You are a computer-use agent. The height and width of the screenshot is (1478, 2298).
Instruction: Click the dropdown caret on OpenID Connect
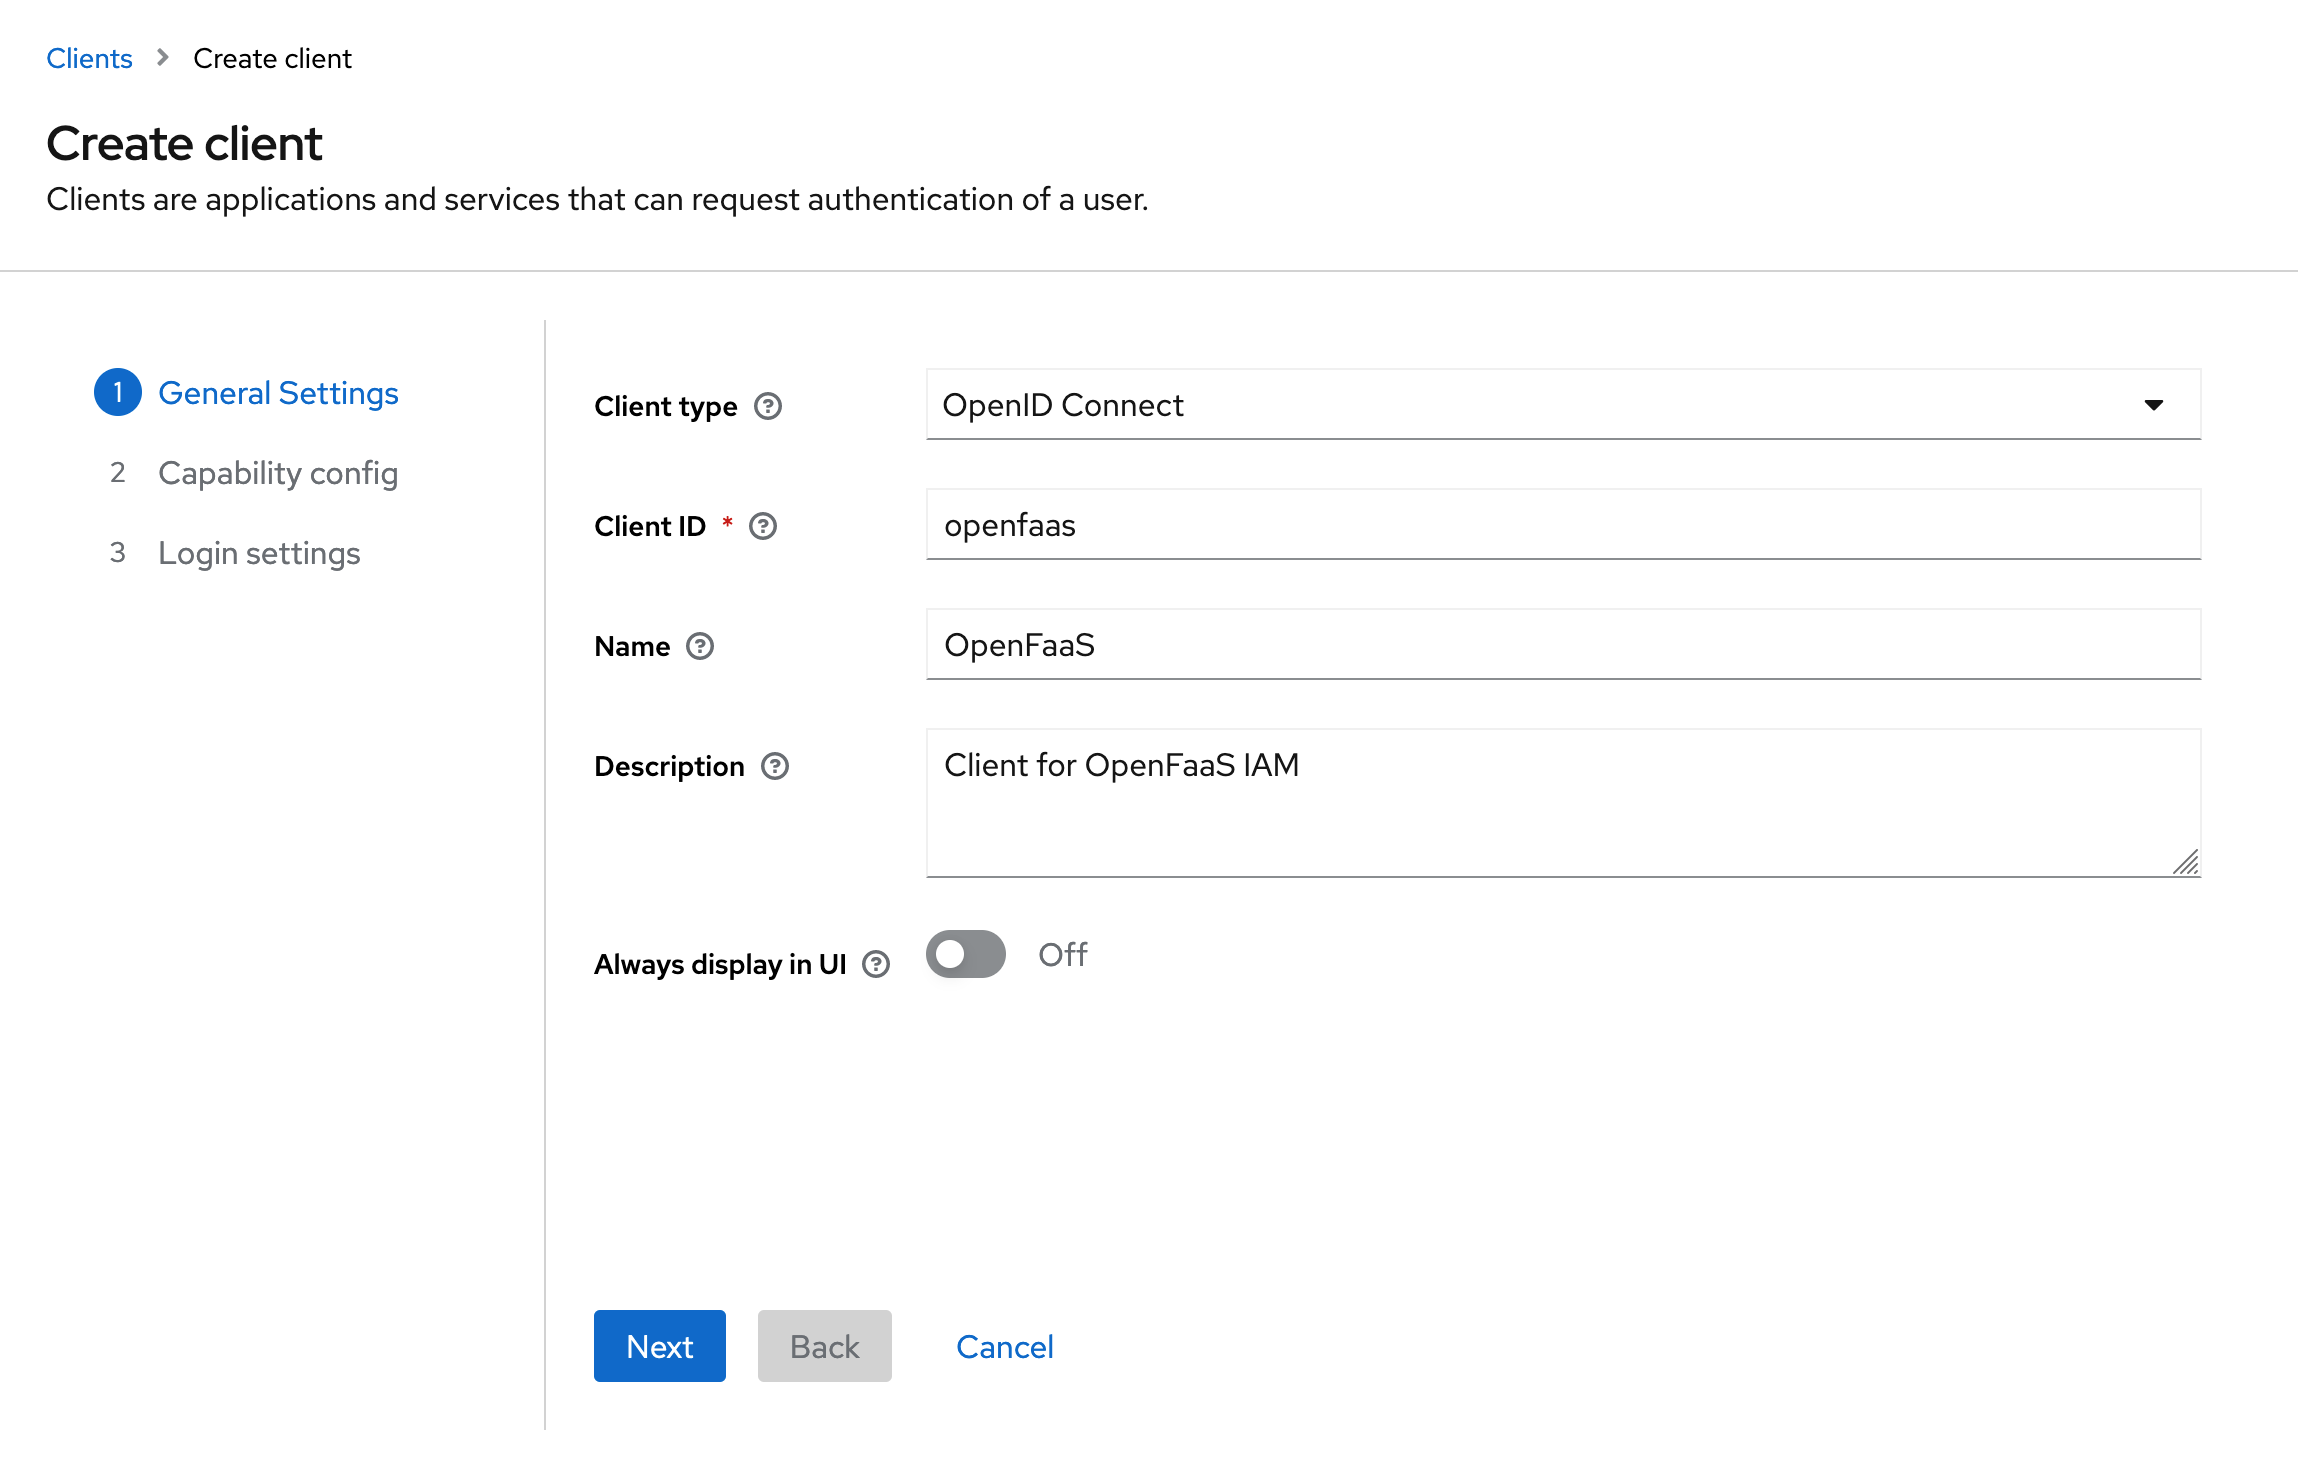[x=2155, y=405]
